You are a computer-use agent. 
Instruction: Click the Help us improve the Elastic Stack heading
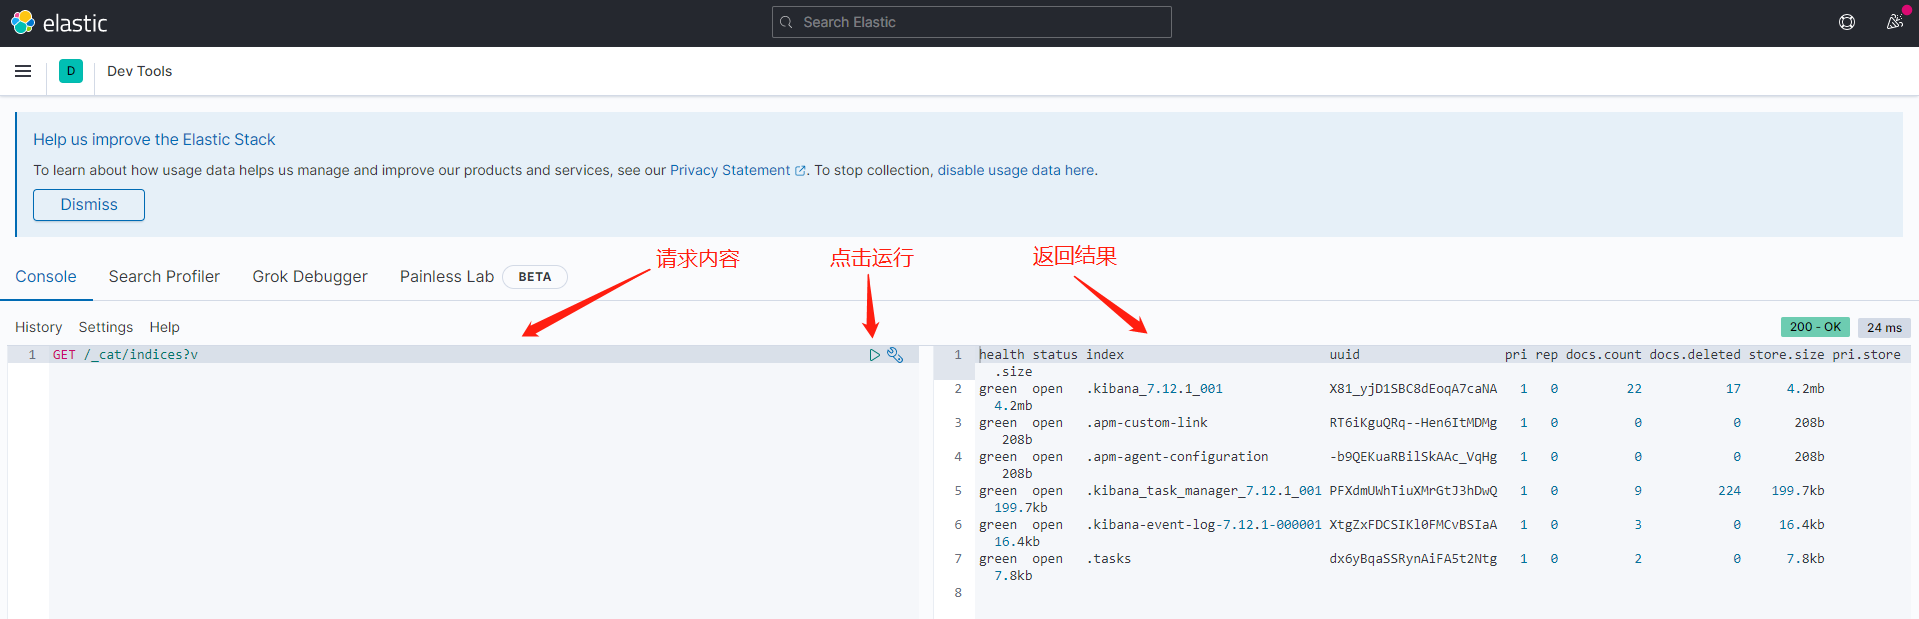coord(154,139)
